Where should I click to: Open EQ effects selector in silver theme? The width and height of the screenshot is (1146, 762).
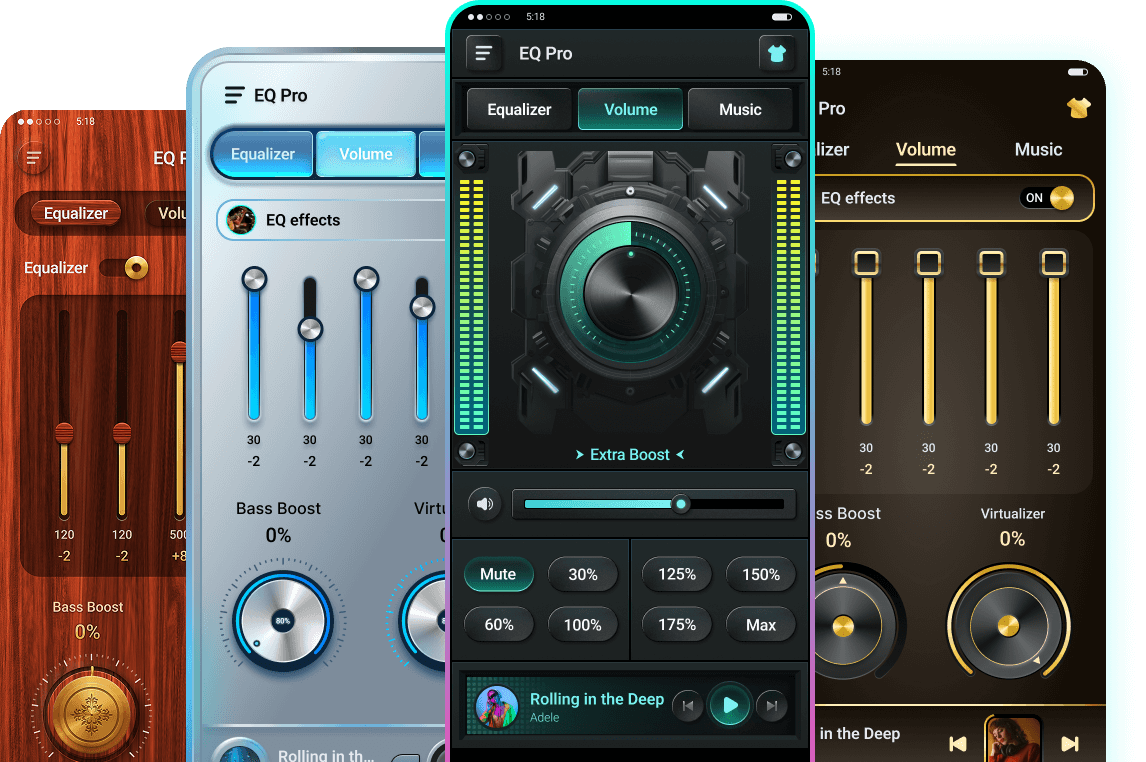330,220
